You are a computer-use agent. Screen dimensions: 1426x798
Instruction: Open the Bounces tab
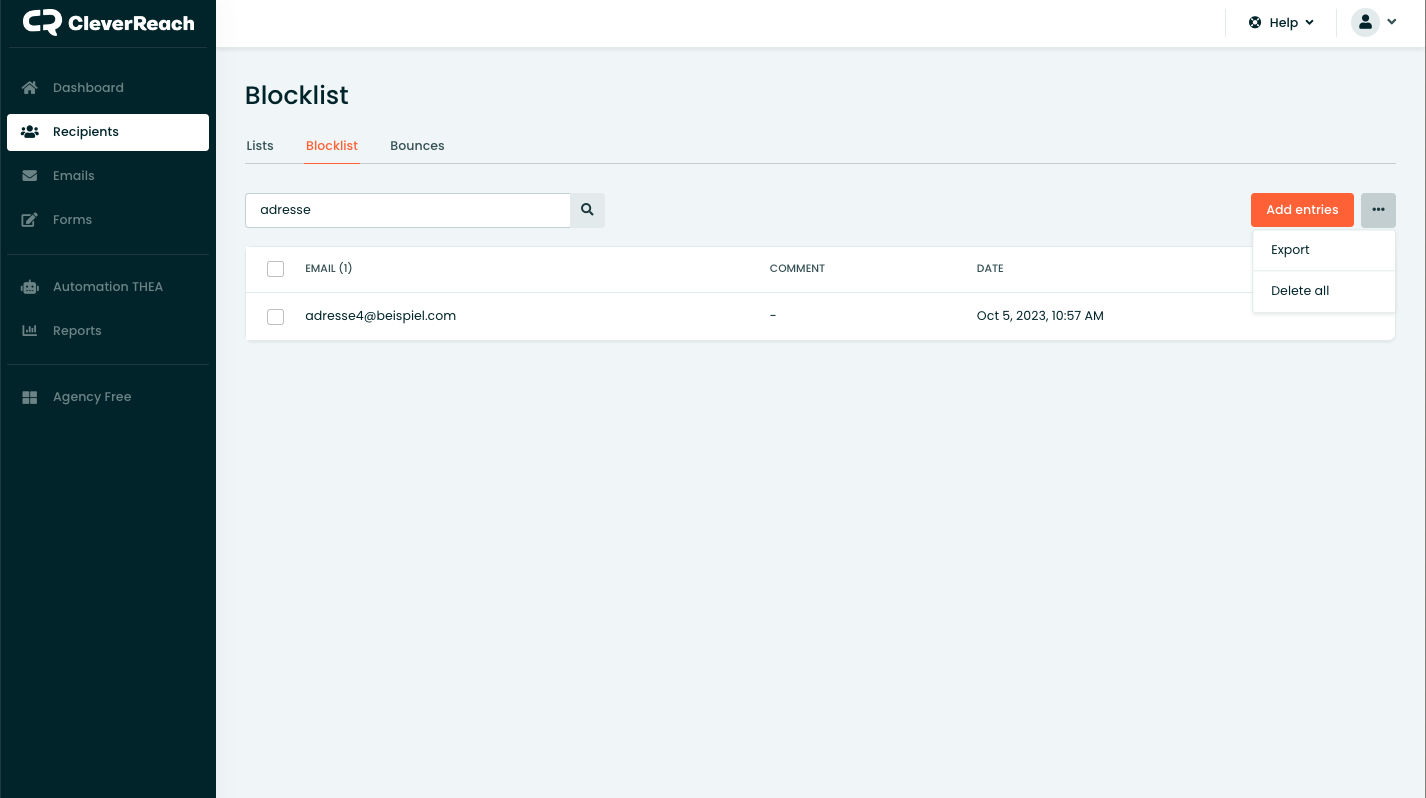pos(417,146)
